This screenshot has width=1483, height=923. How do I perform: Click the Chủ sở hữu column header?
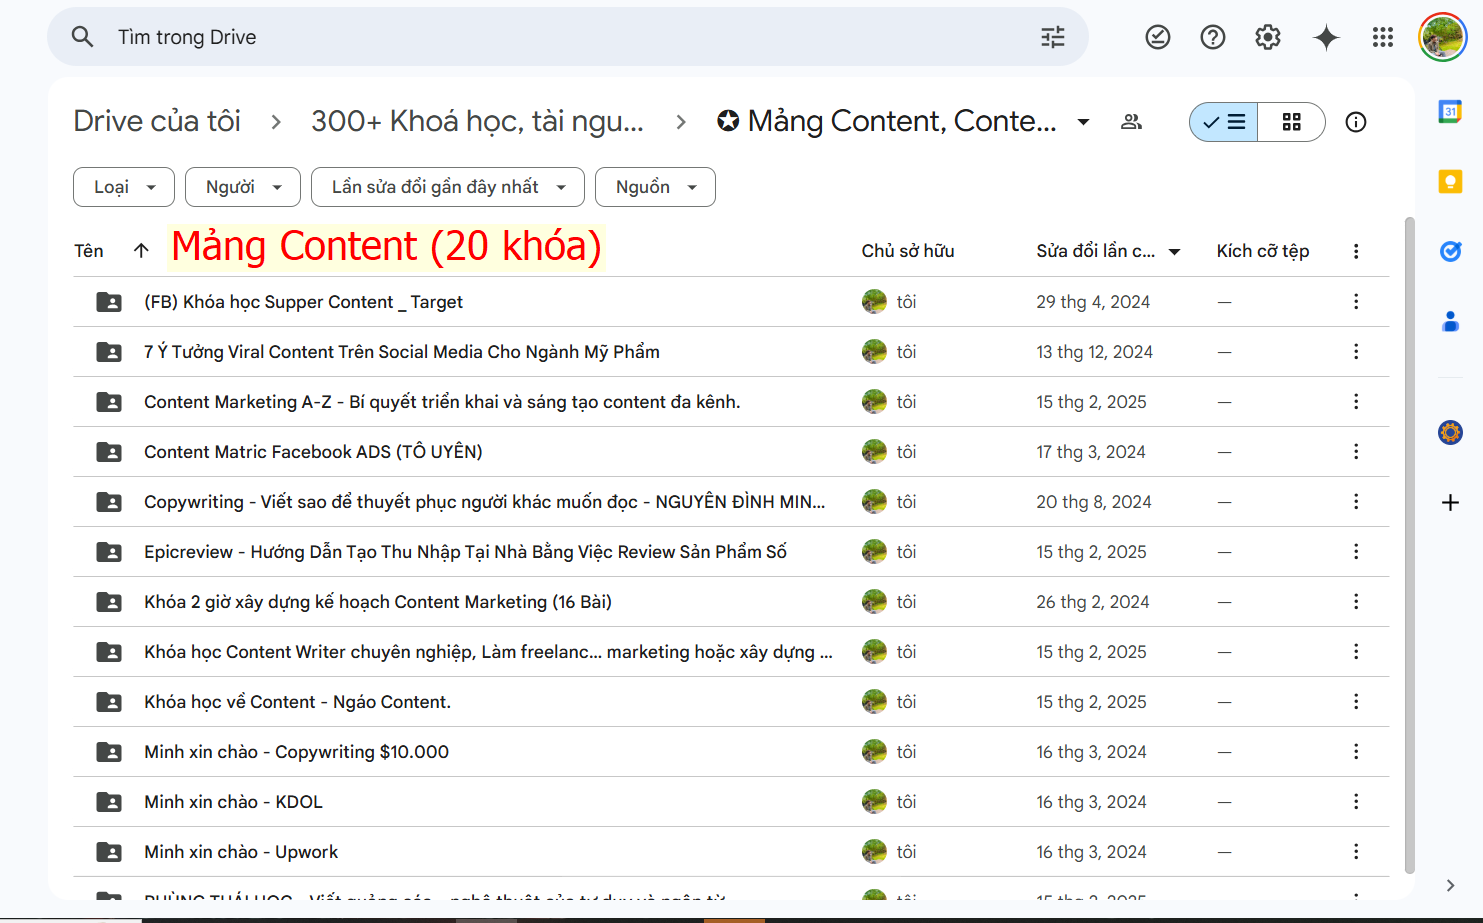coord(908,251)
